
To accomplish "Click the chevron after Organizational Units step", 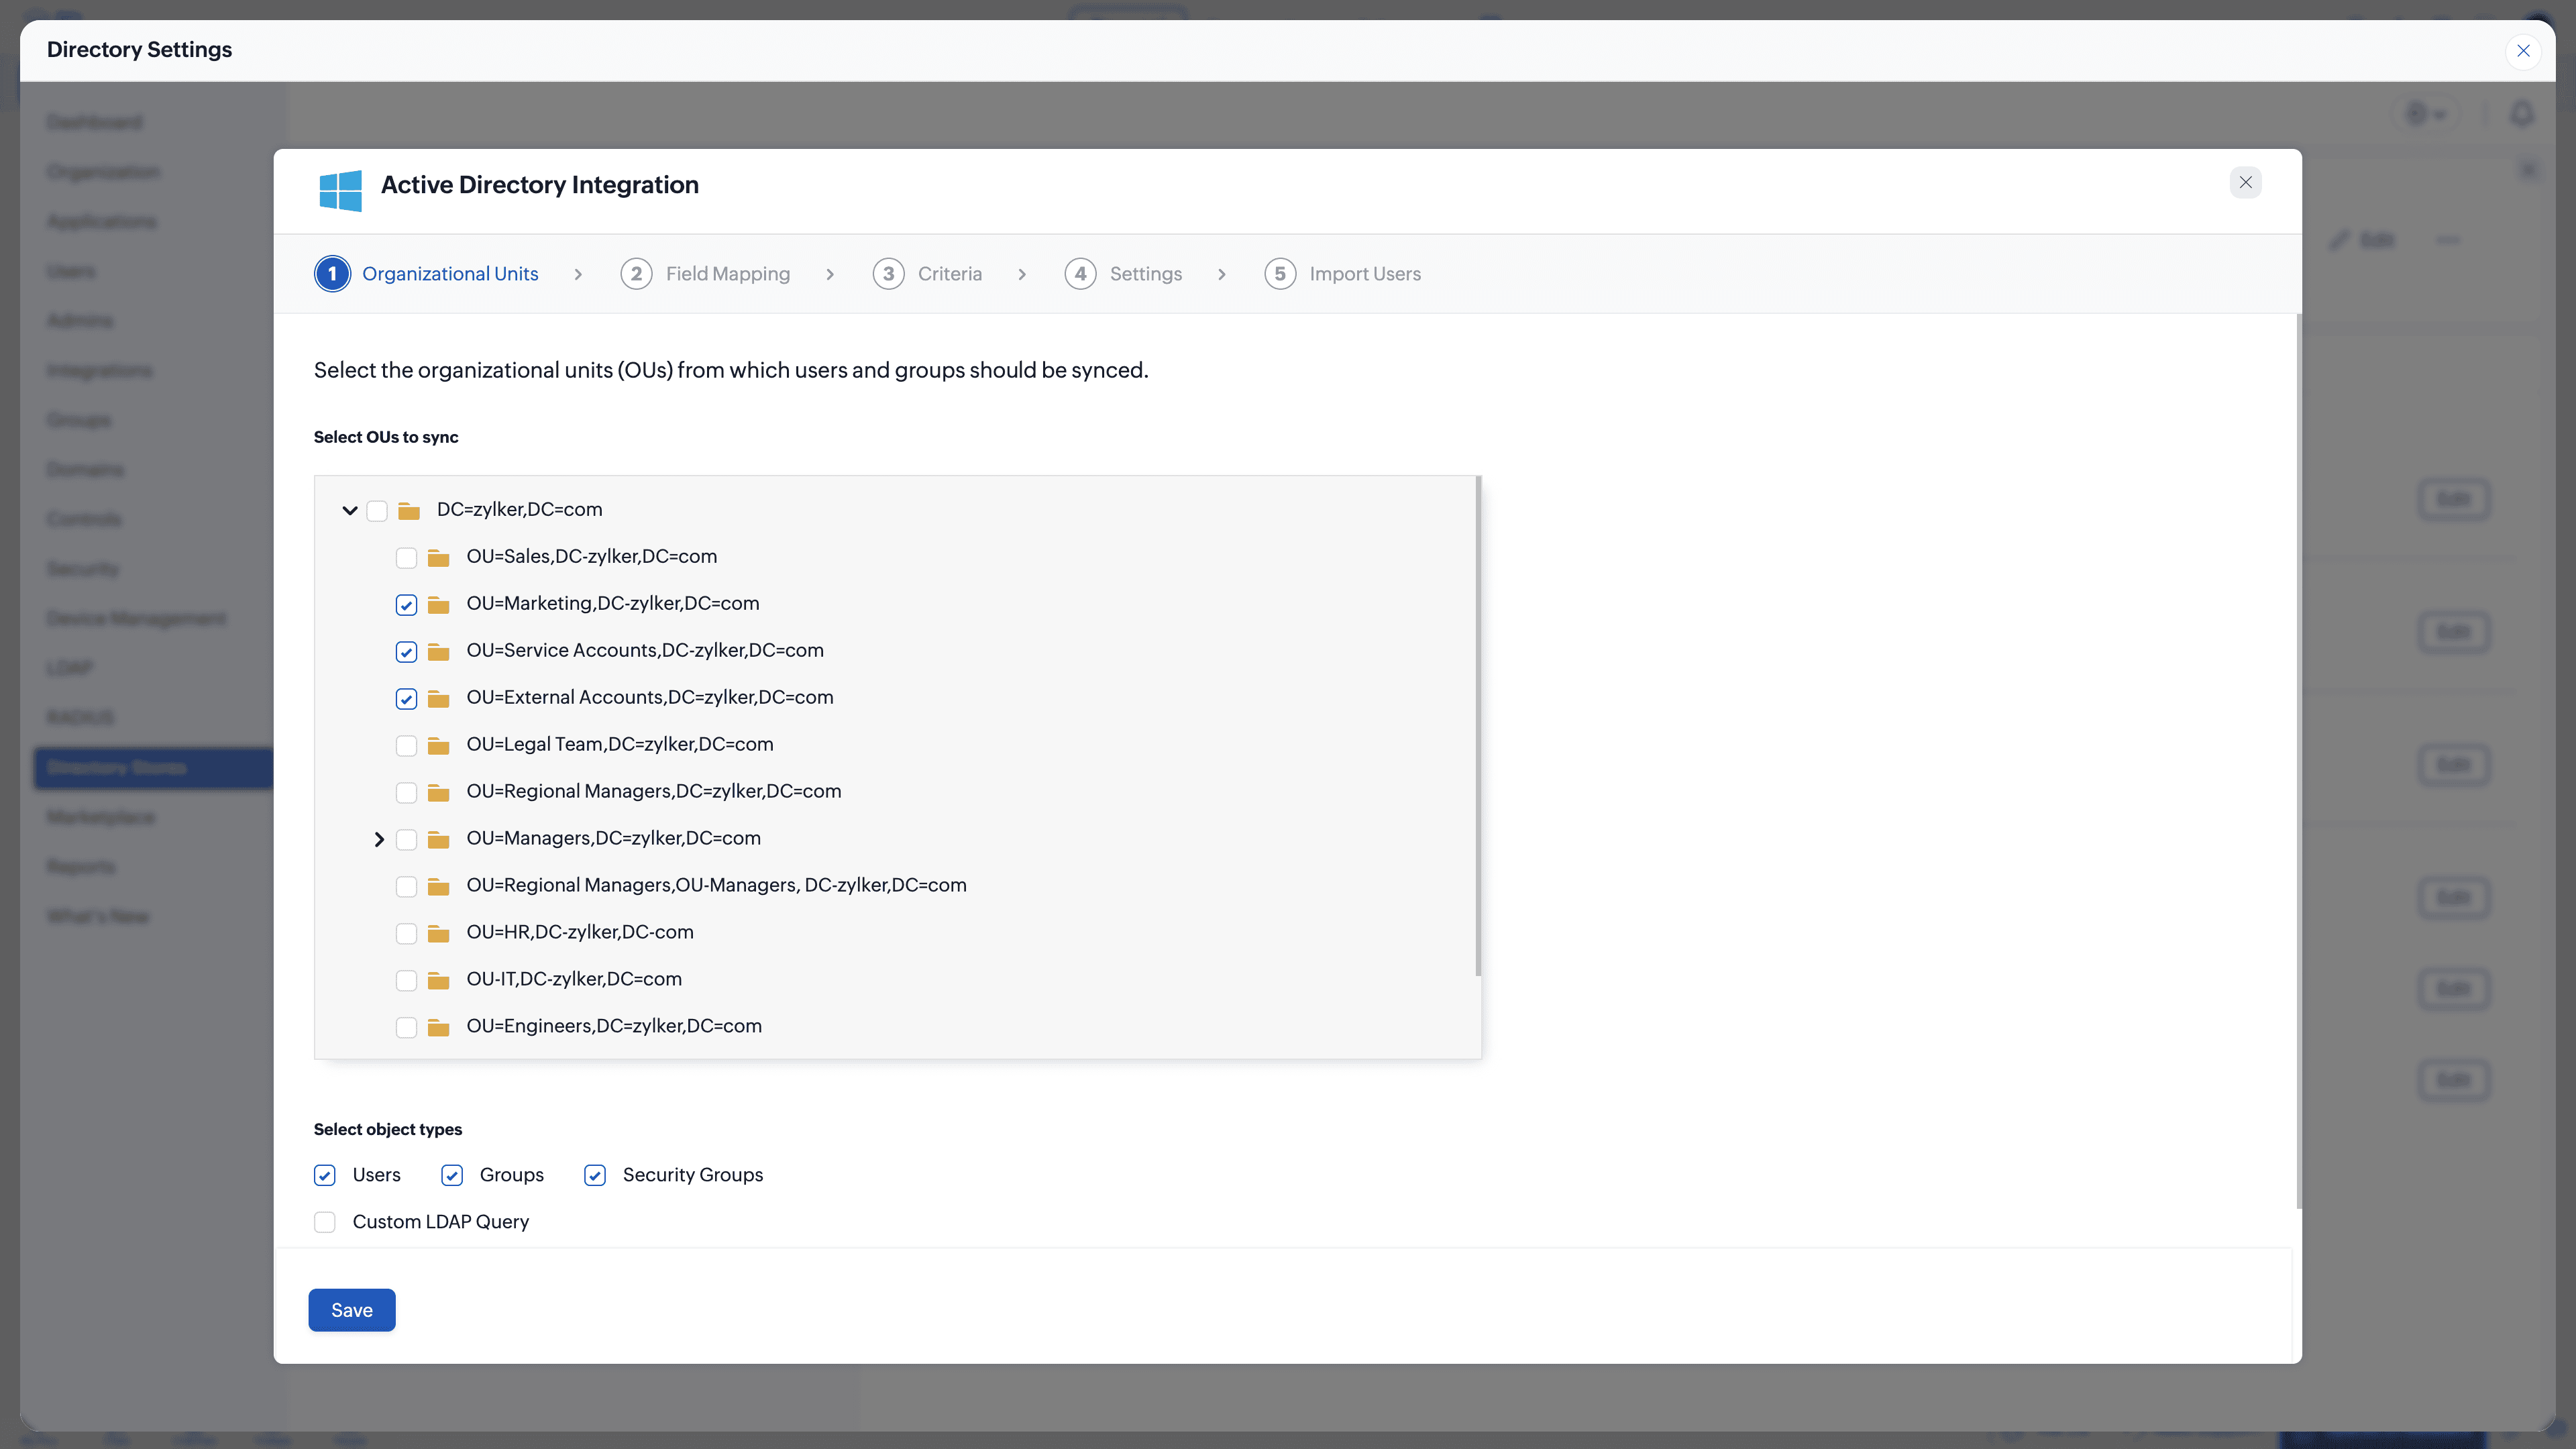I will (x=578, y=274).
